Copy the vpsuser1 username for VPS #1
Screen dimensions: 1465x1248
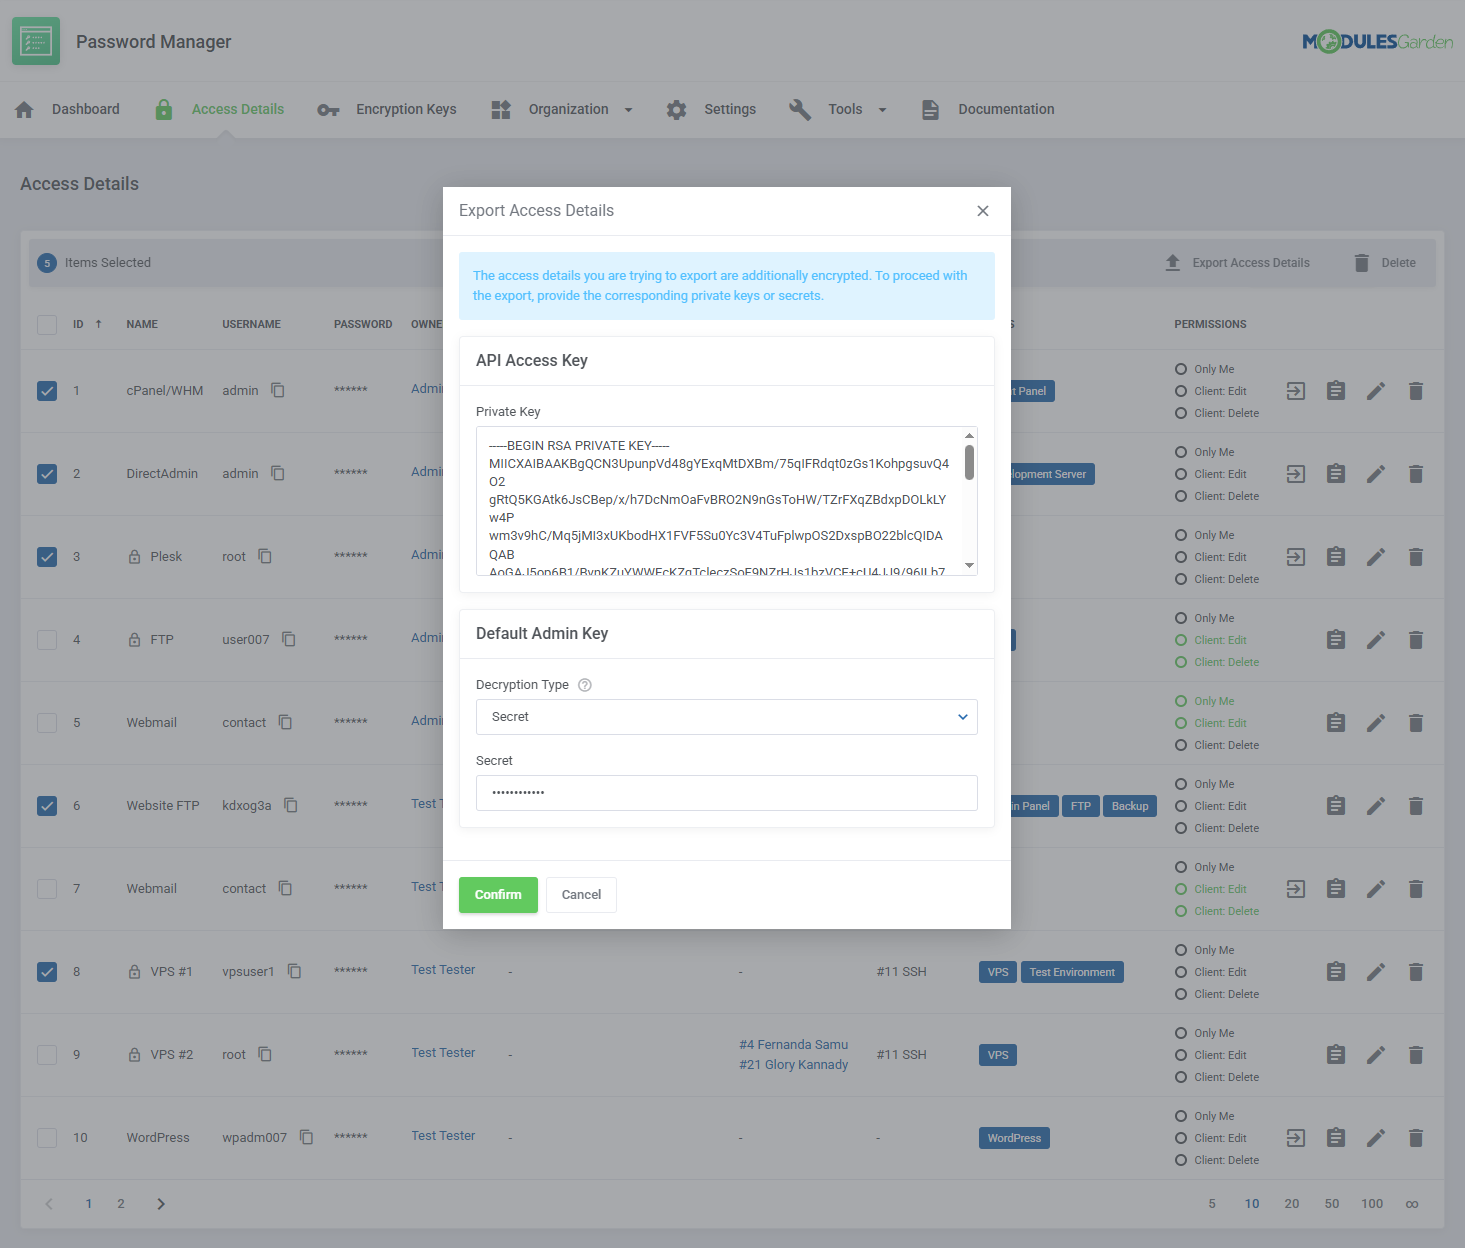[x=295, y=971]
